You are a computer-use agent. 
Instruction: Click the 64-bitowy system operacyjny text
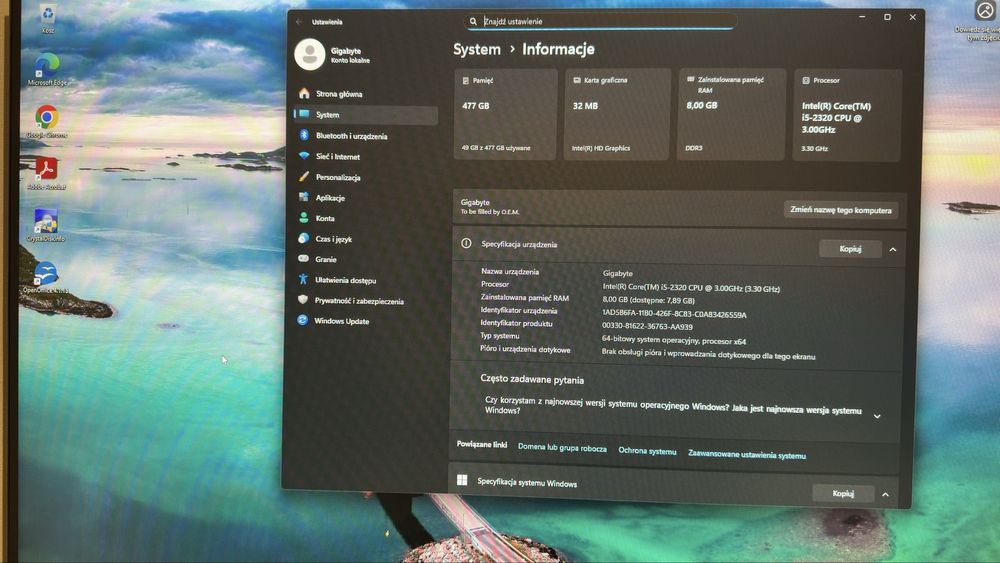673,340
